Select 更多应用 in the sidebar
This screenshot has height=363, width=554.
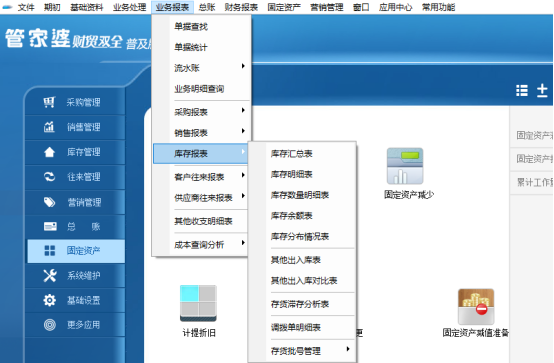click(x=75, y=325)
